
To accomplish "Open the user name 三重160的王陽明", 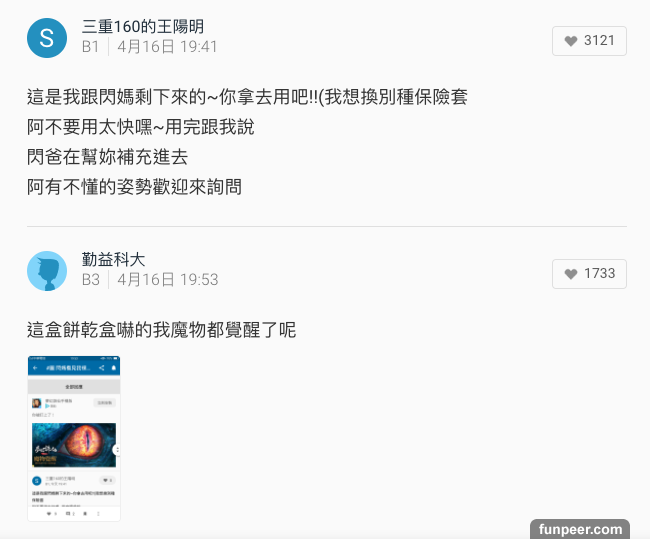I will 143,27.
